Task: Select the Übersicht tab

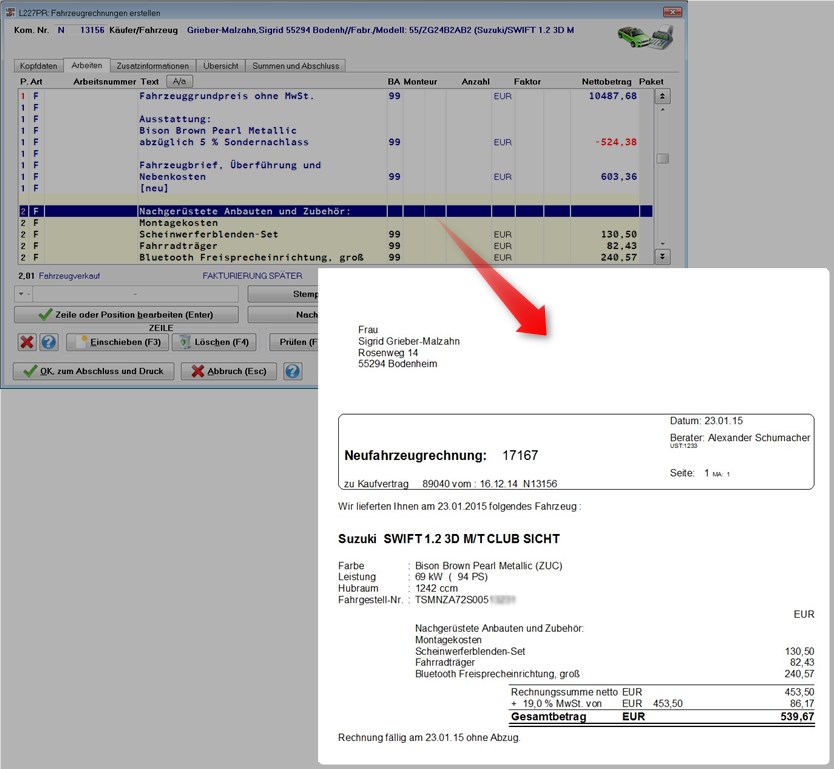Action: tap(219, 66)
